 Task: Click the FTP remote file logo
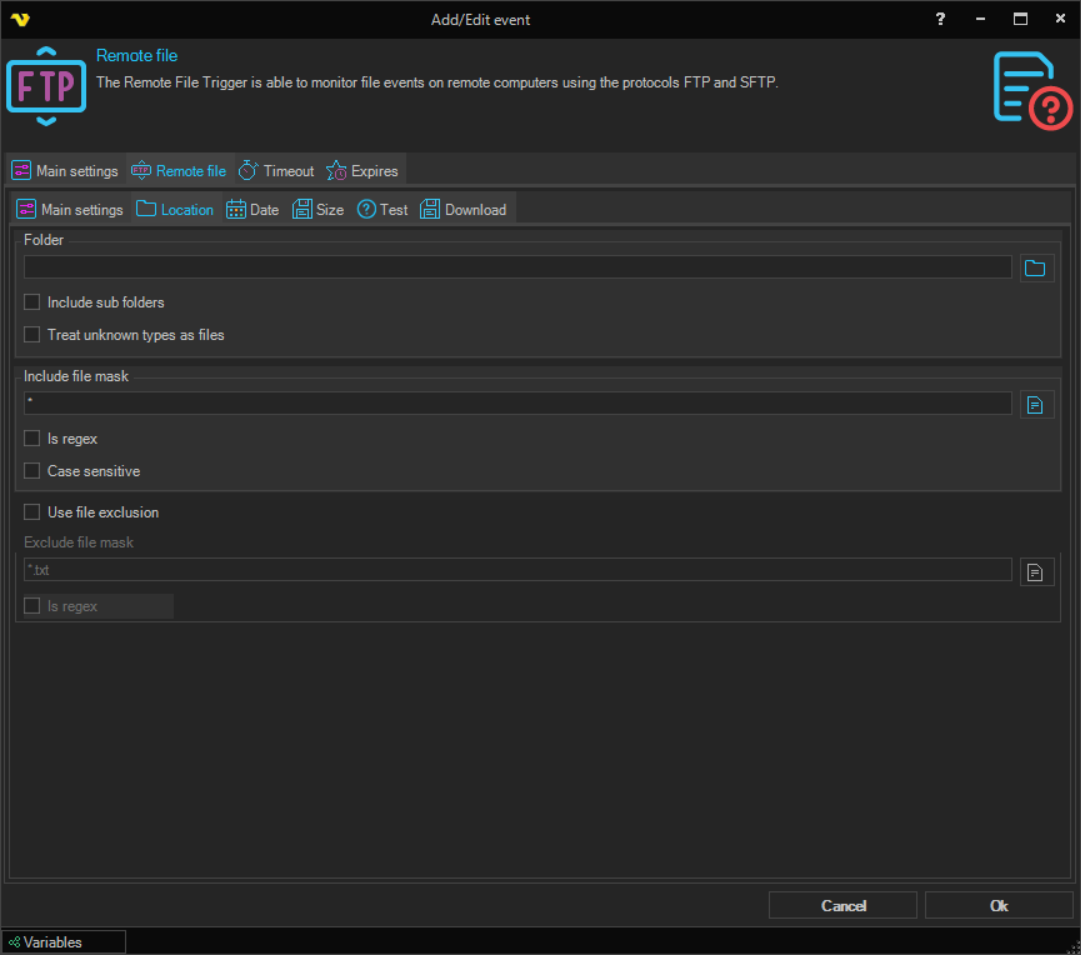(x=46, y=86)
